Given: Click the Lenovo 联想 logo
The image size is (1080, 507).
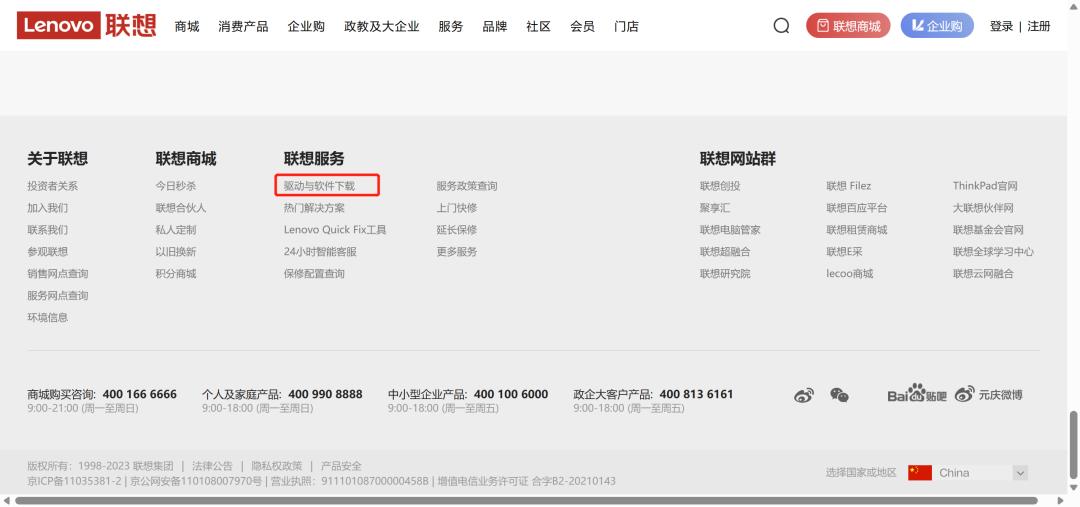Looking at the screenshot, I should pyautogui.click(x=87, y=25).
